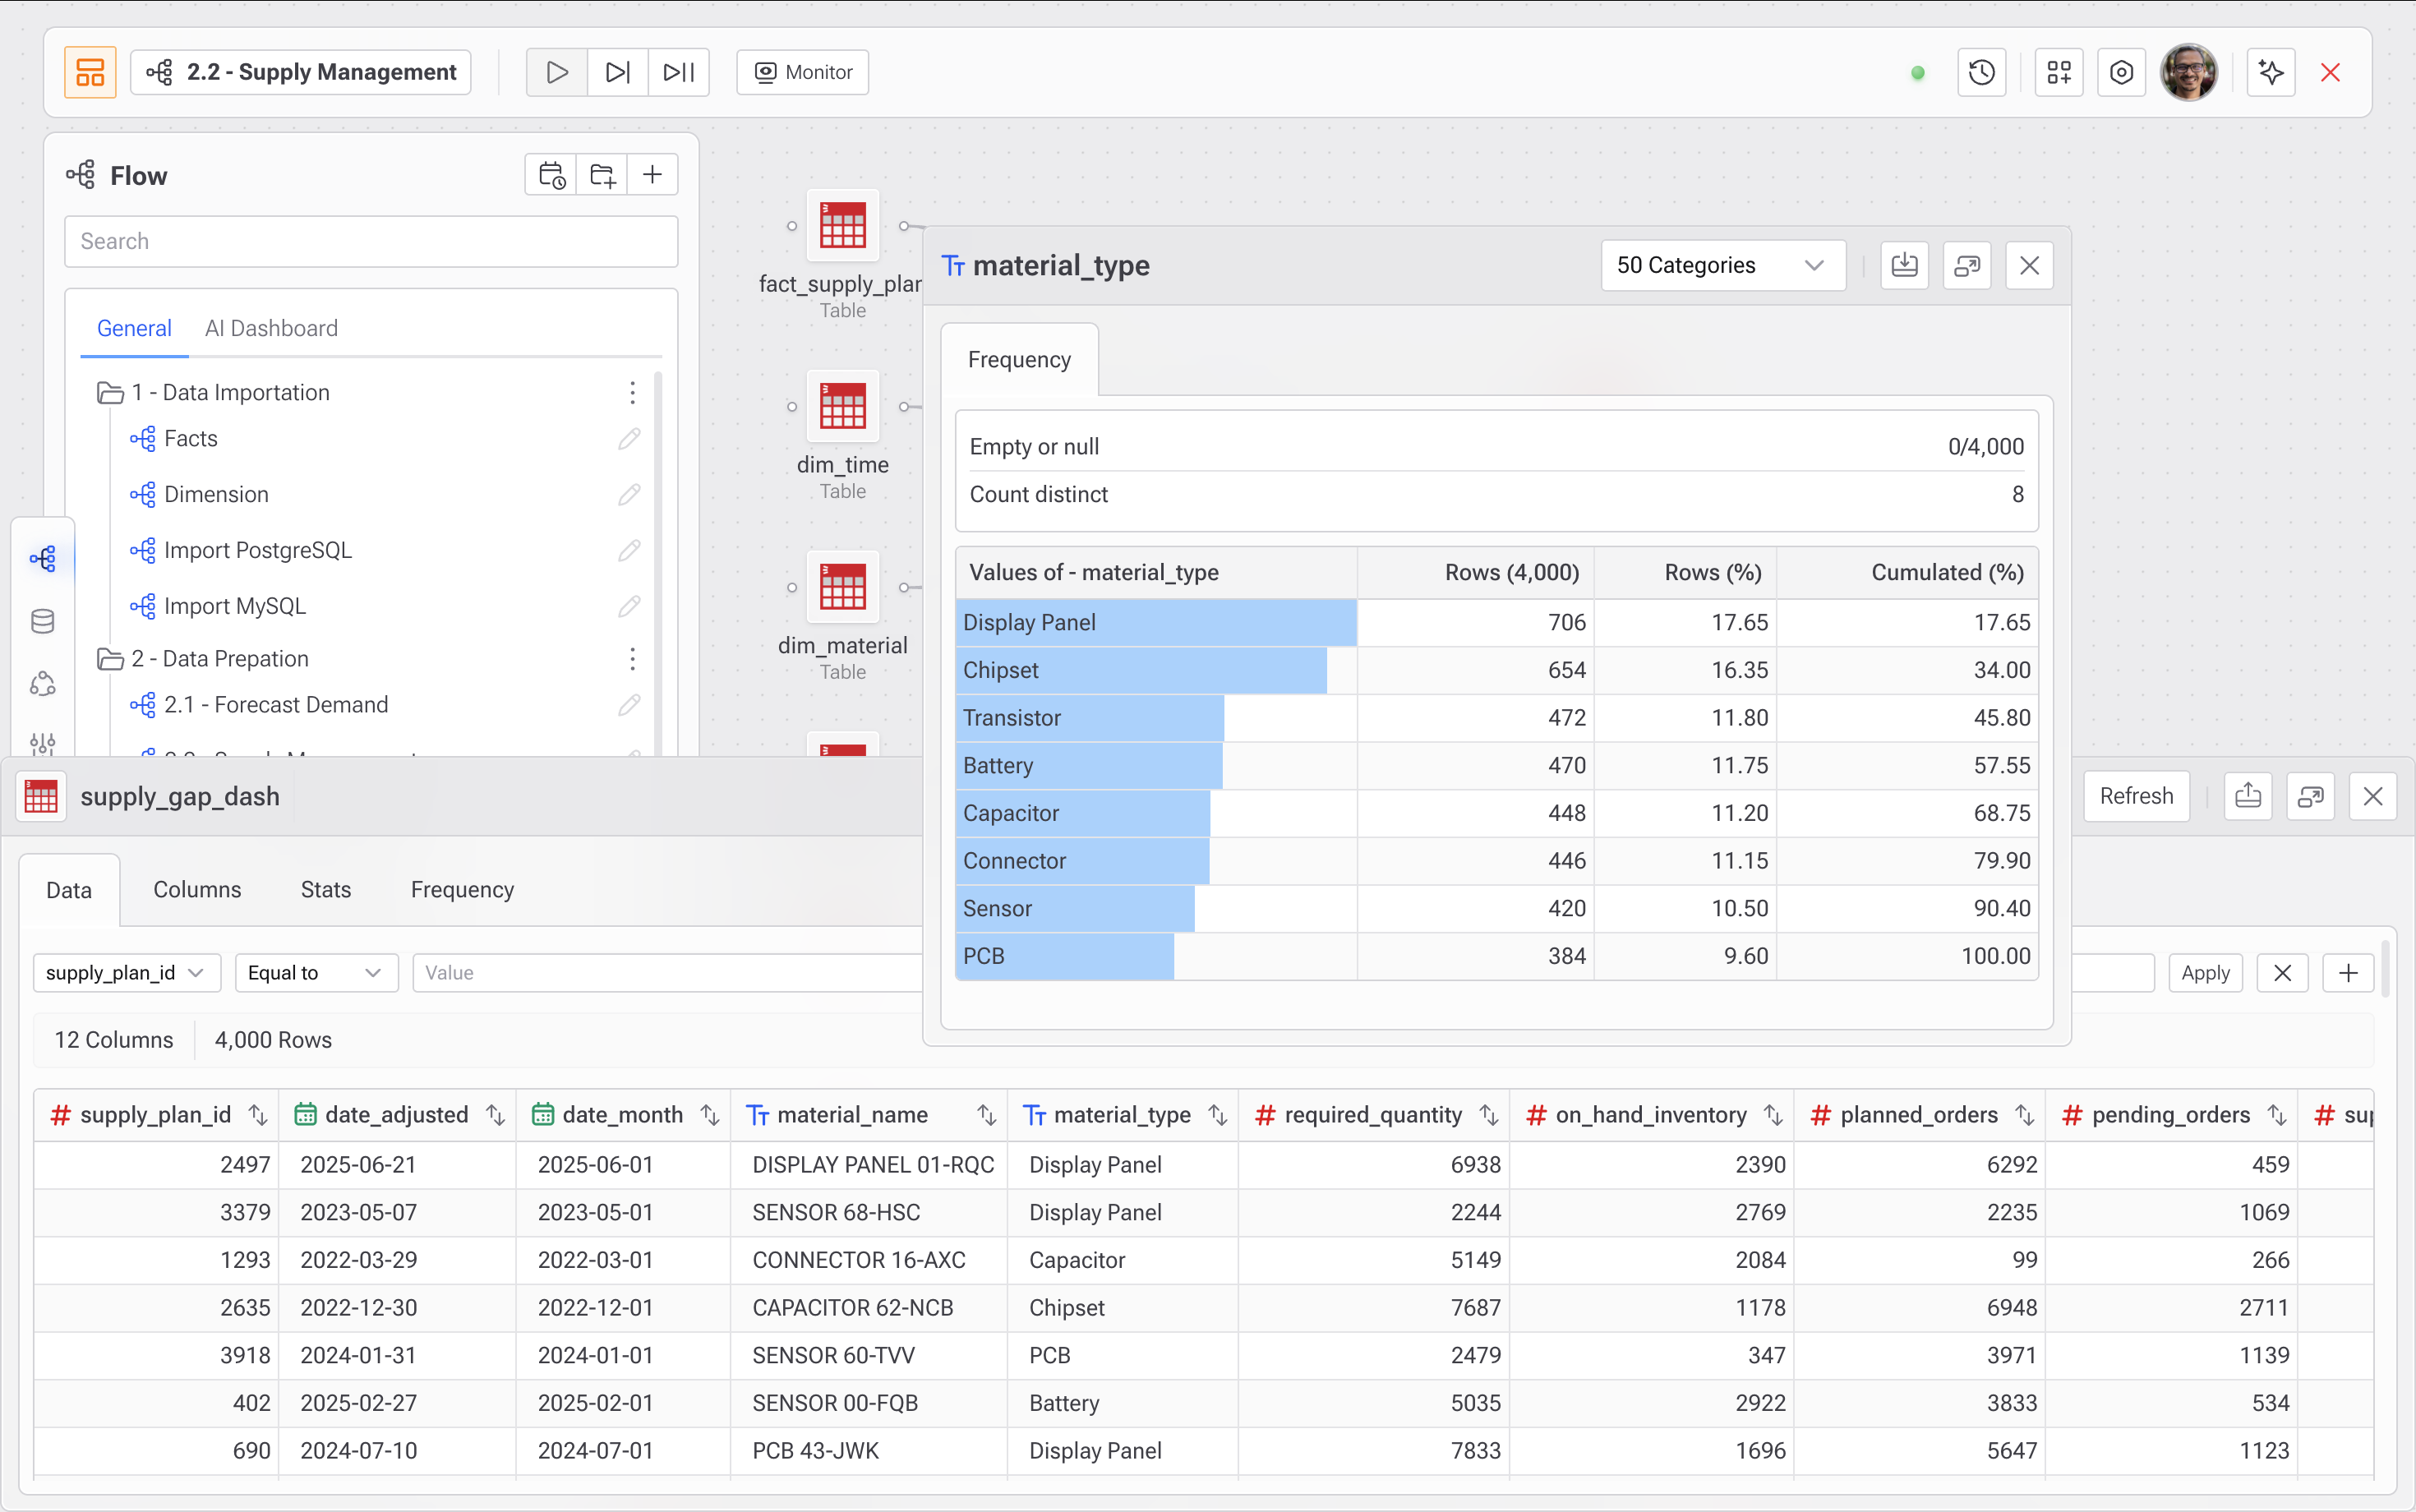
Task: Click the schedule flow calendar icon
Action: tap(551, 175)
